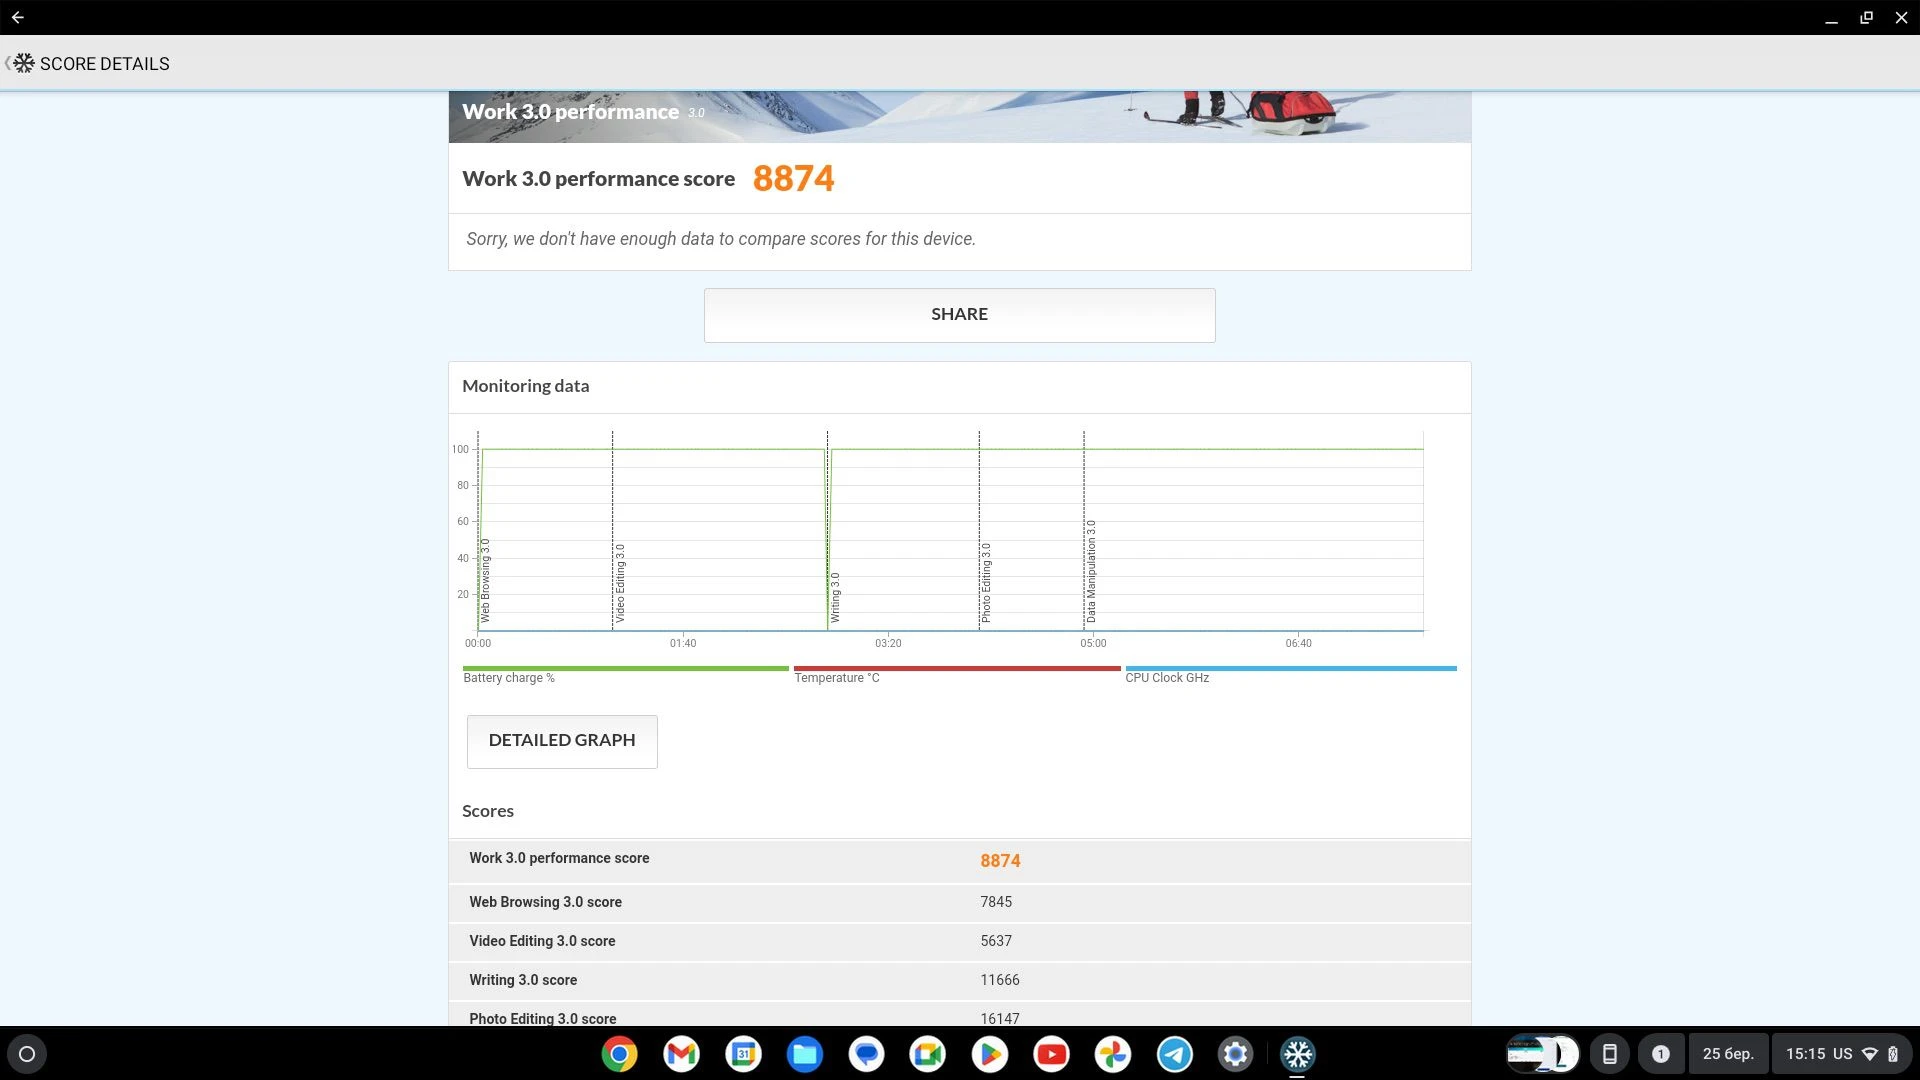The width and height of the screenshot is (1920, 1080).
Task: Open Google Calendar from the shelf
Action: 743,1054
